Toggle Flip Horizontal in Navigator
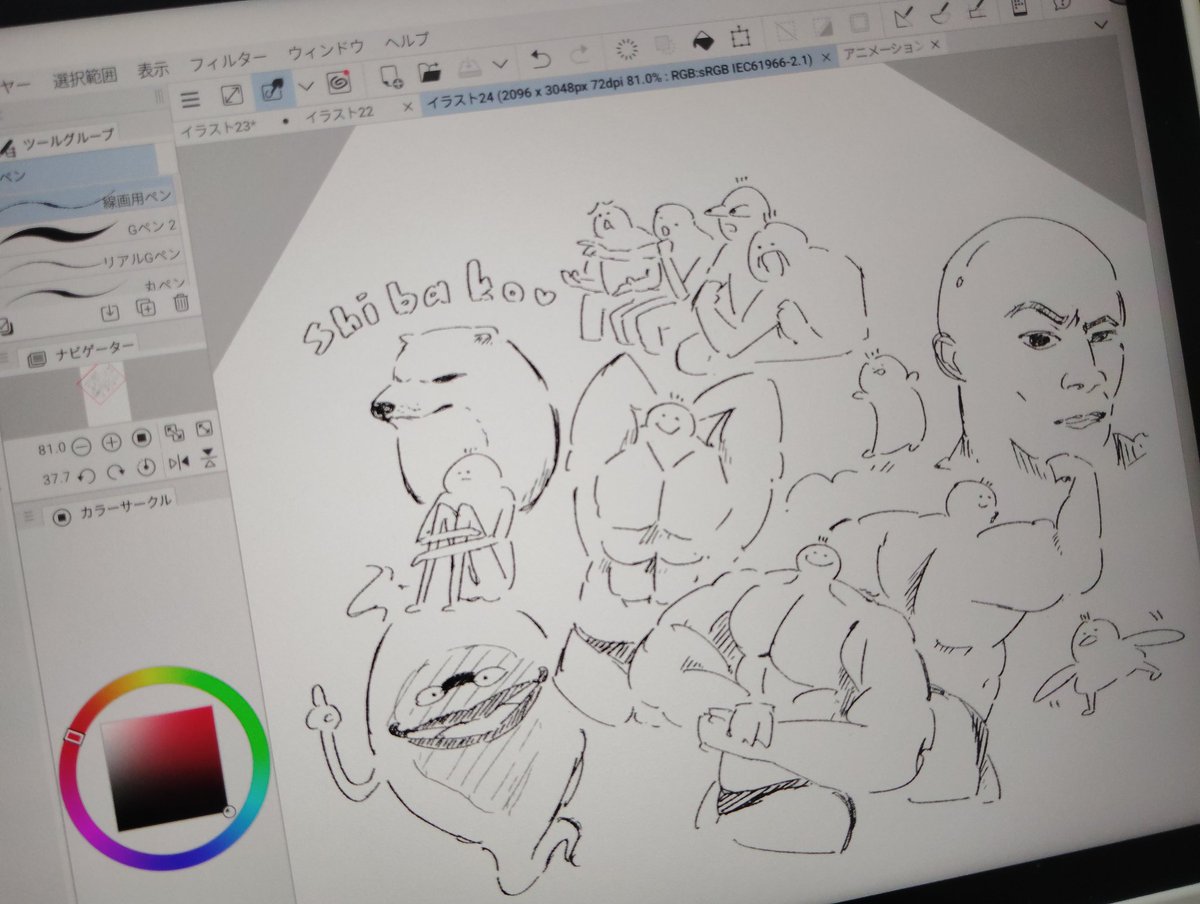The image size is (1200, 904). coord(178,463)
